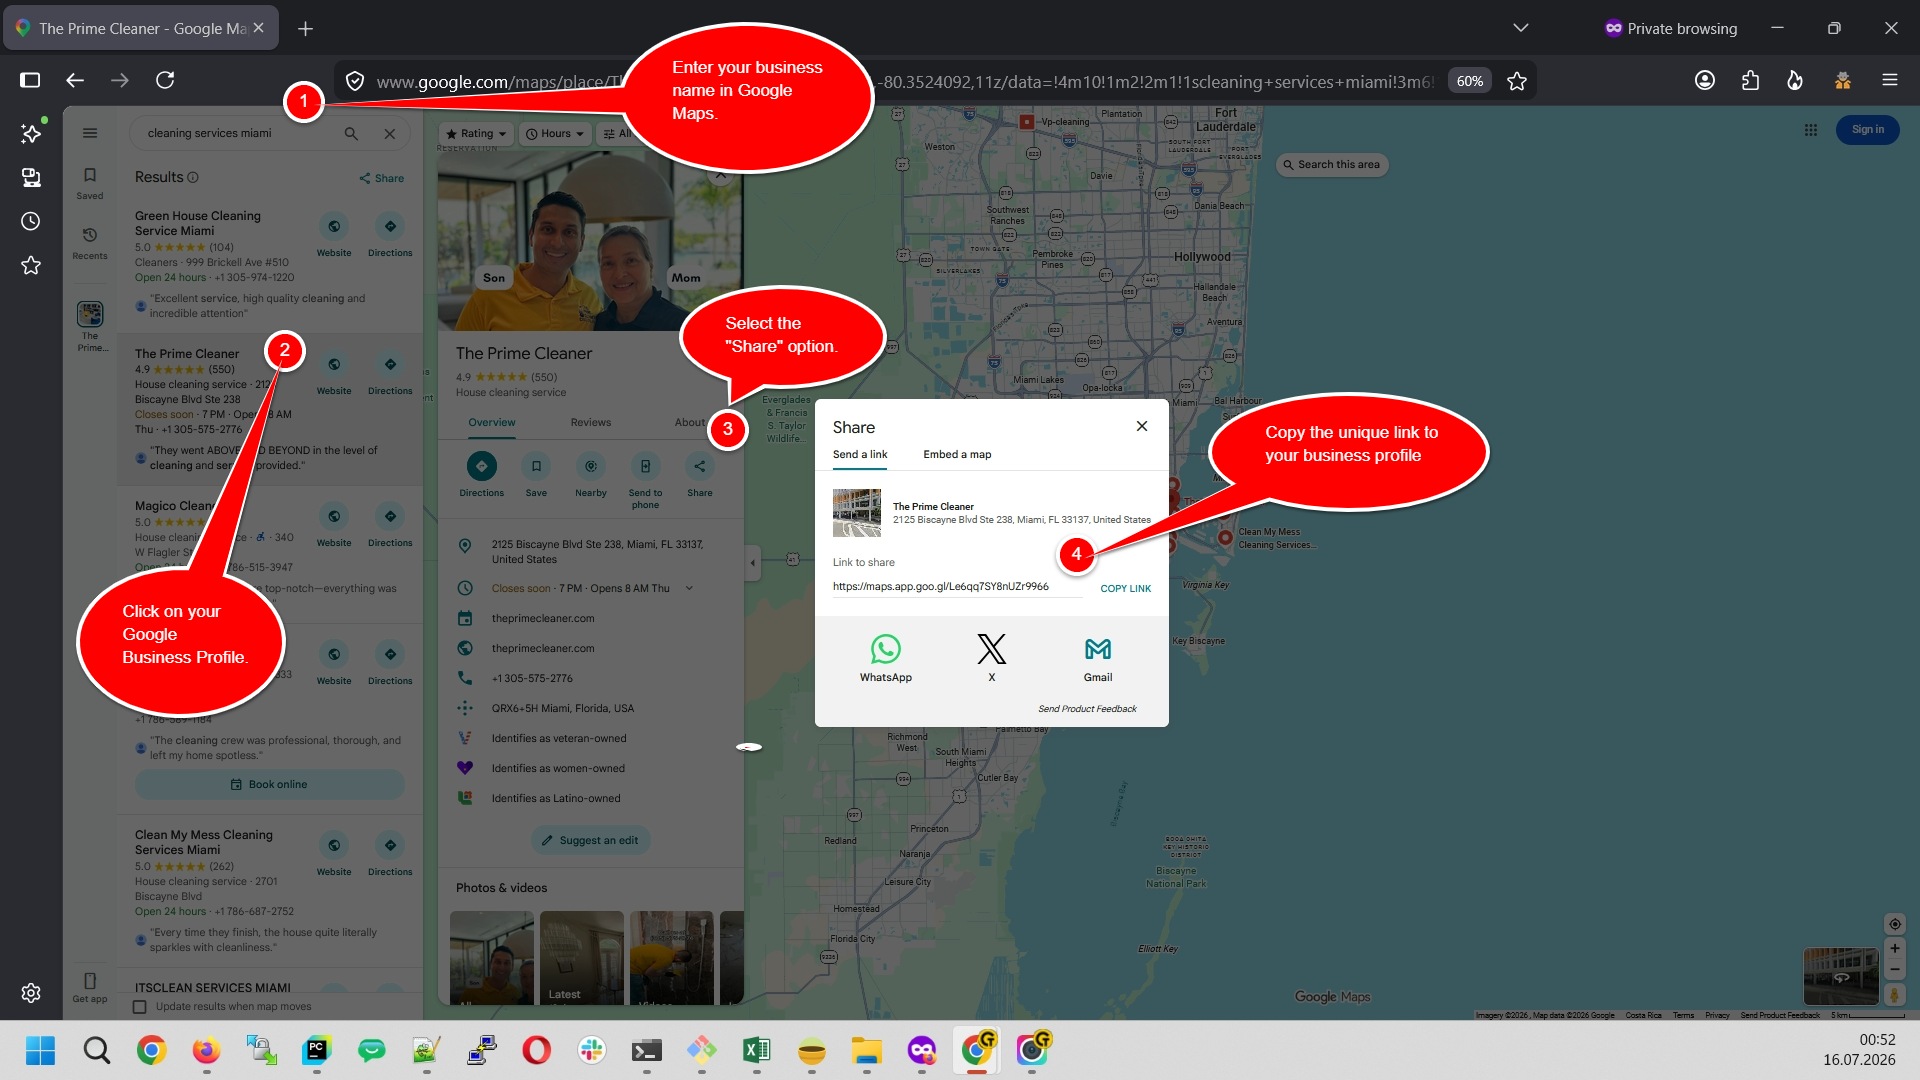Open Latest photo thumbnail
This screenshot has width=1920, height=1080.
click(x=582, y=958)
